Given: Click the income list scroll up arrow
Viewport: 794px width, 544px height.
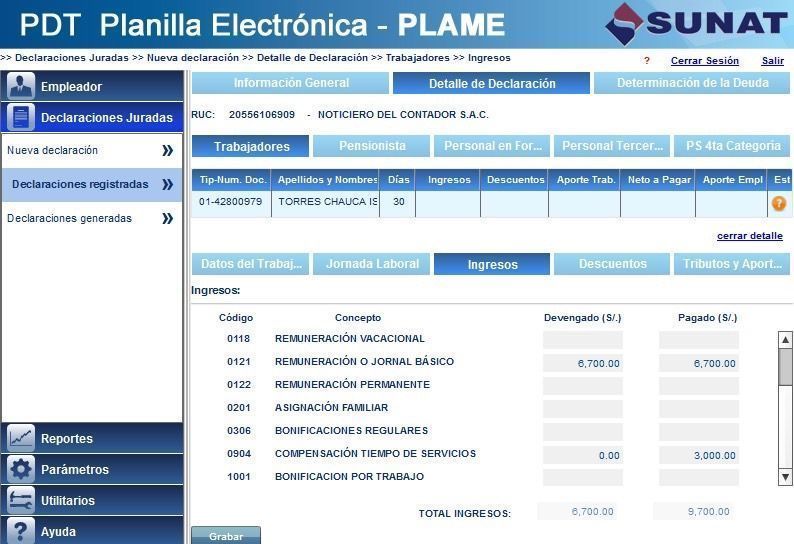Looking at the screenshot, I should pos(785,339).
